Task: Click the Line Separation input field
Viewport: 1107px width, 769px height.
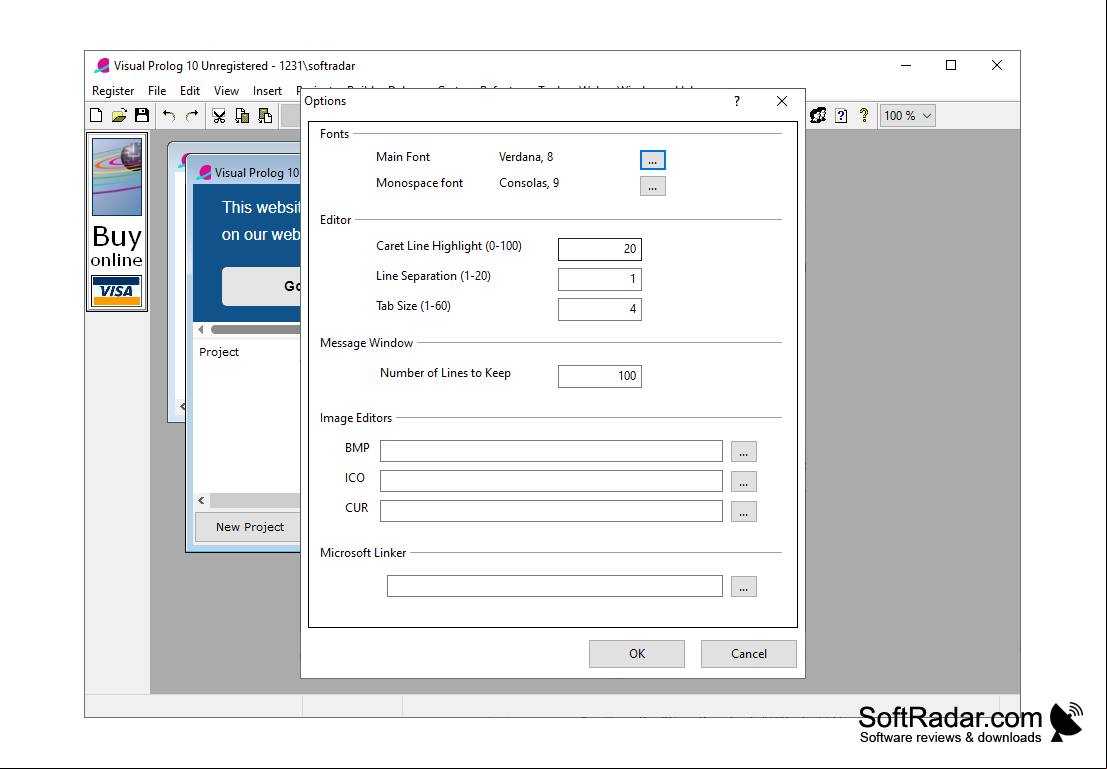Action: (x=599, y=279)
